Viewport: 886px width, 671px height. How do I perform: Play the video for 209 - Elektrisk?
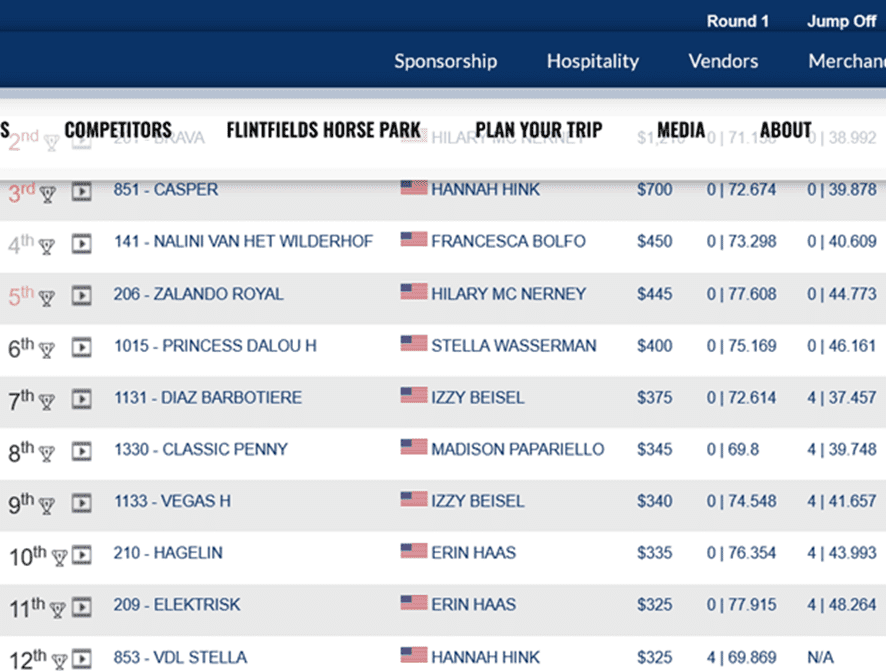click(81, 607)
